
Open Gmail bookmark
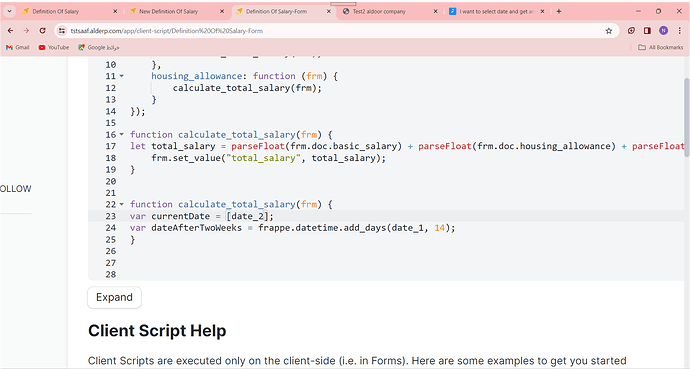[x=18, y=47]
